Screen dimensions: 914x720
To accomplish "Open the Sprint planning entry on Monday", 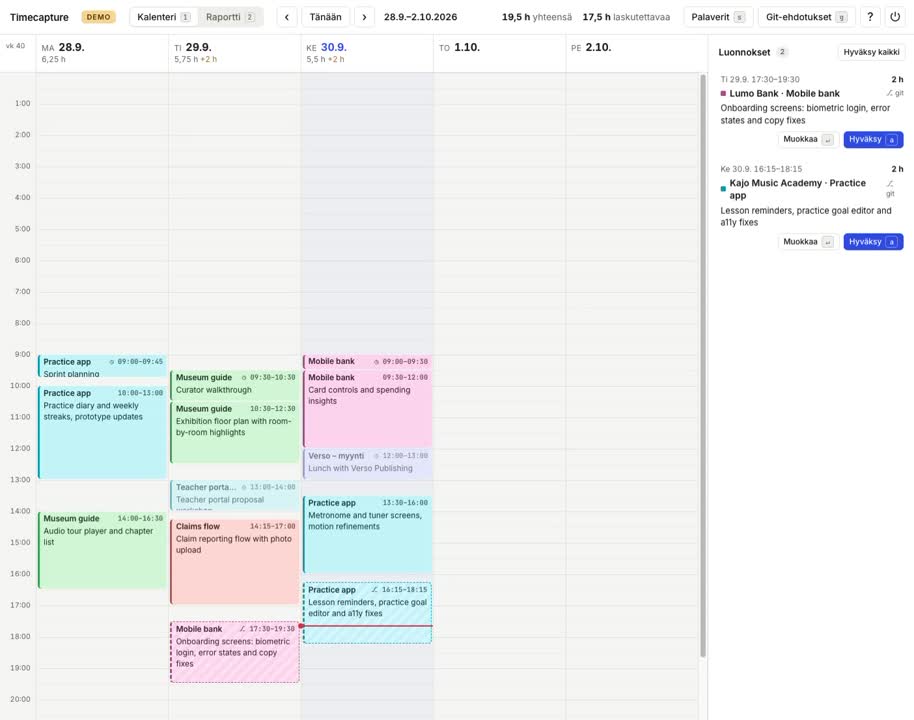I will pos(102,366).
